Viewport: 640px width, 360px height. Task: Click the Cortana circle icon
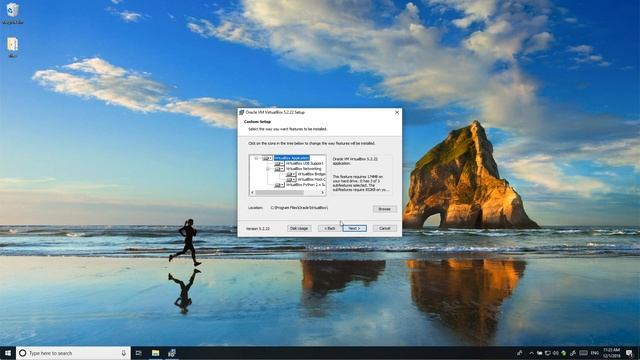click(22, 353)
